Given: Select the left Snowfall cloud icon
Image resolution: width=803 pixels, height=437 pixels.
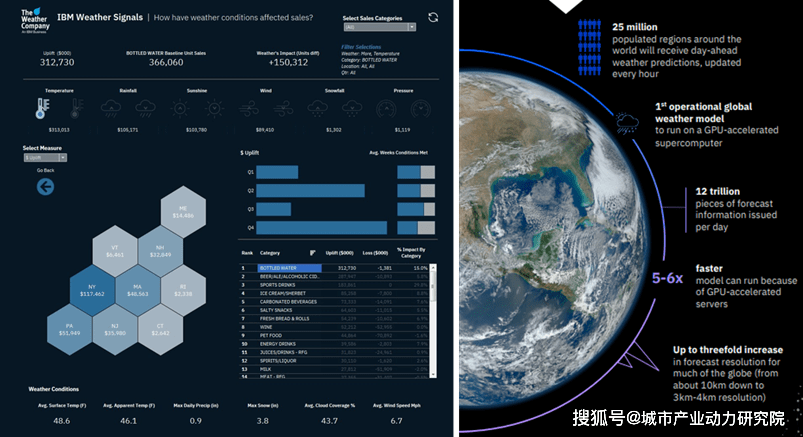Looking at the screenshot, I should 319,109.
